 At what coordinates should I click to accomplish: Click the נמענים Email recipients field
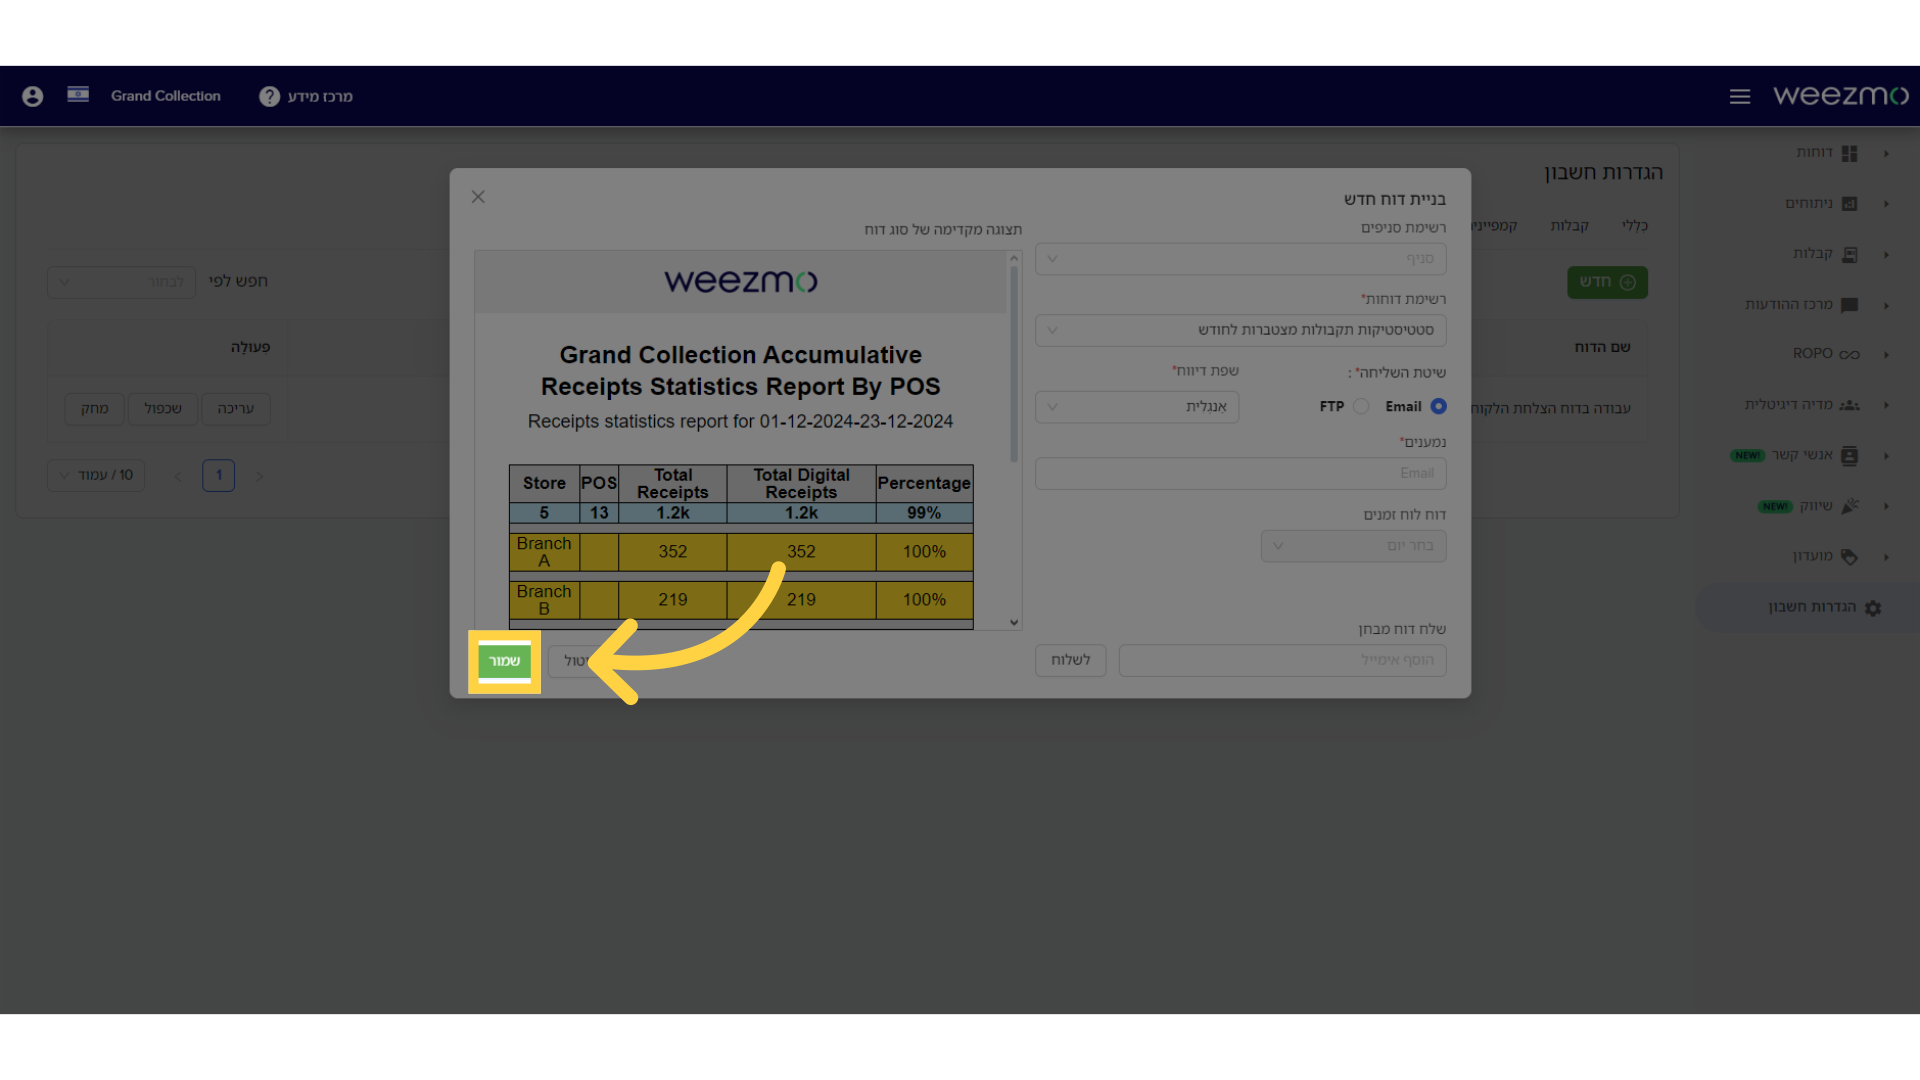point(1240,474)
